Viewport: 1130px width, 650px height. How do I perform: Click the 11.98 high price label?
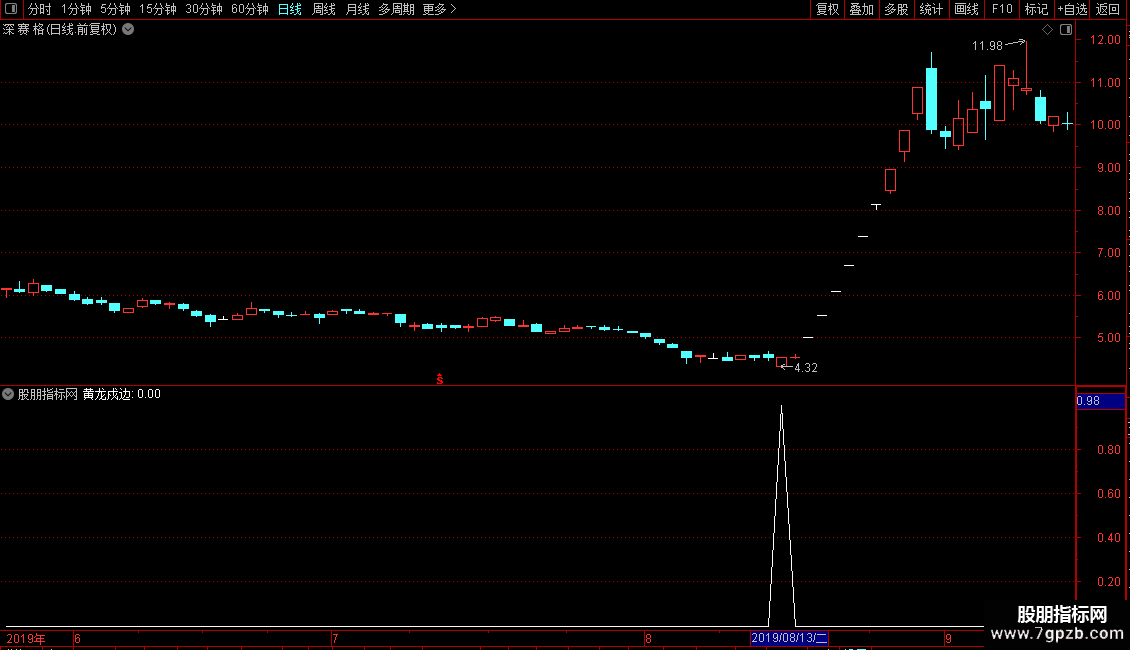pos(987,46)
